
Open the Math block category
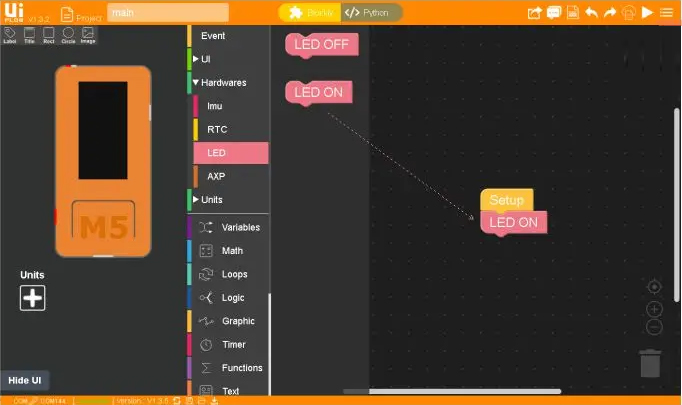point(228,251)
